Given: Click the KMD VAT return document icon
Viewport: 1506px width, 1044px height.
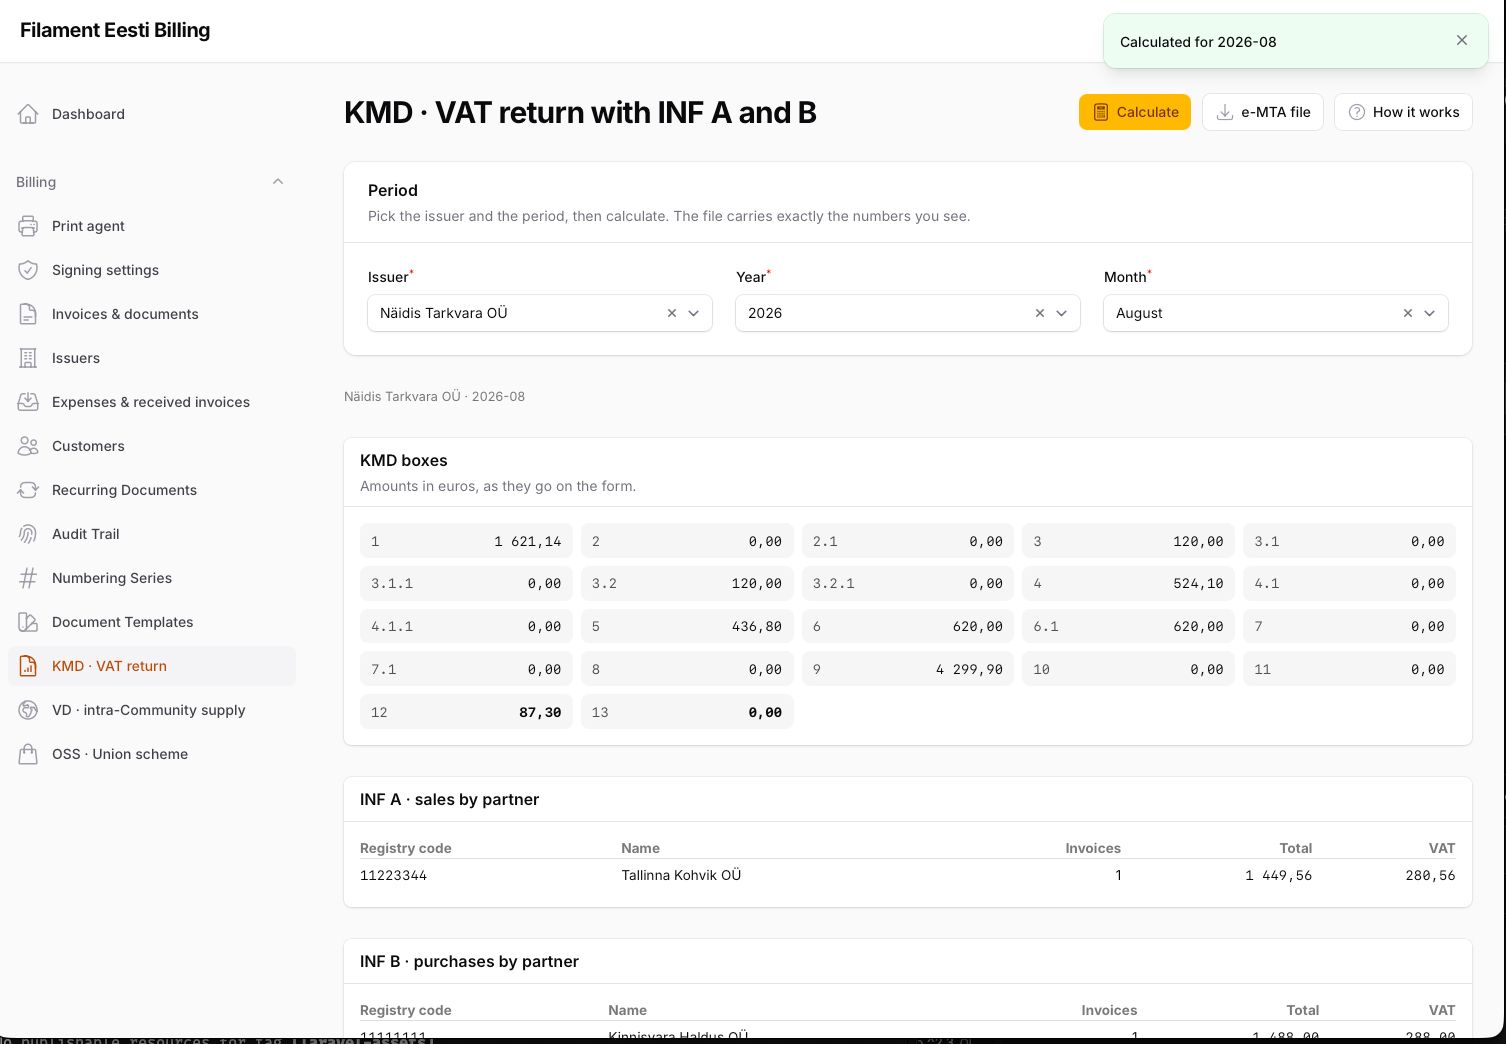Looking at the screenshot, I should 28,666.
